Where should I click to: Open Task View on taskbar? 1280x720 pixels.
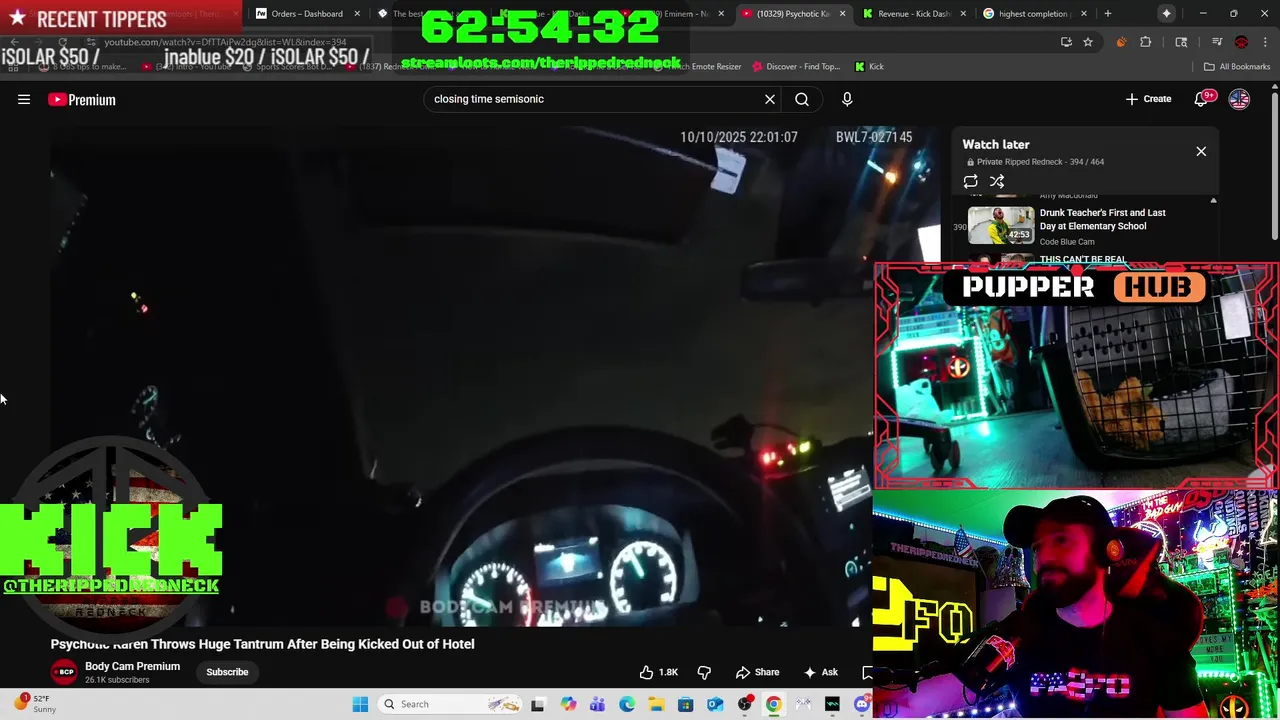pos(538,704)
